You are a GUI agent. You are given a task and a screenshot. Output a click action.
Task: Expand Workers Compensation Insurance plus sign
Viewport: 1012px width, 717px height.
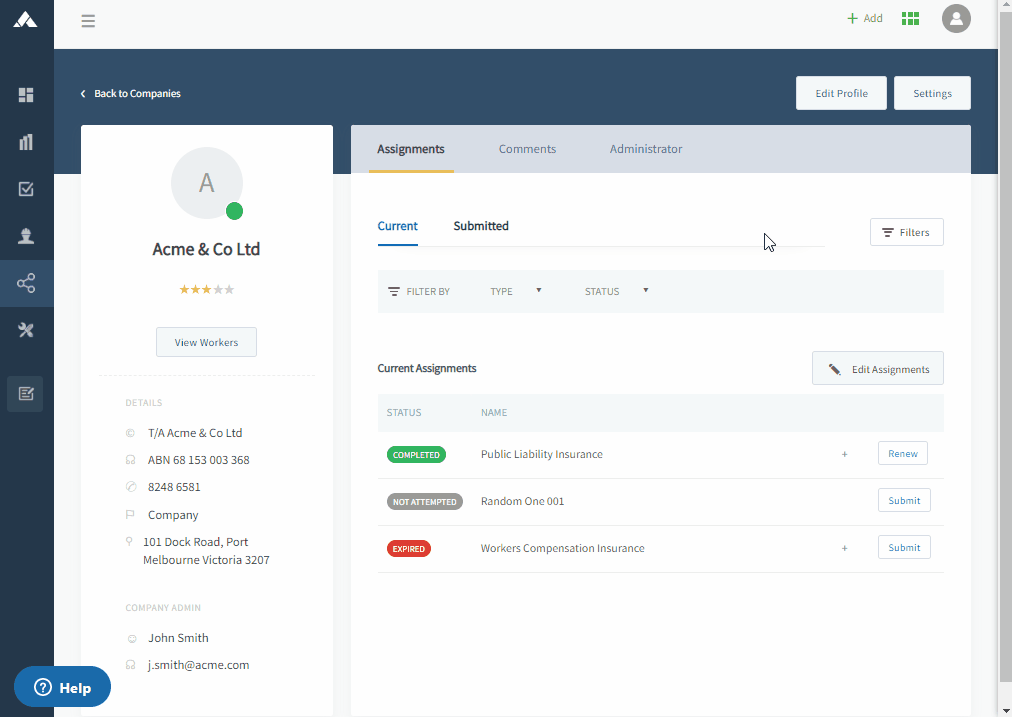844,548
